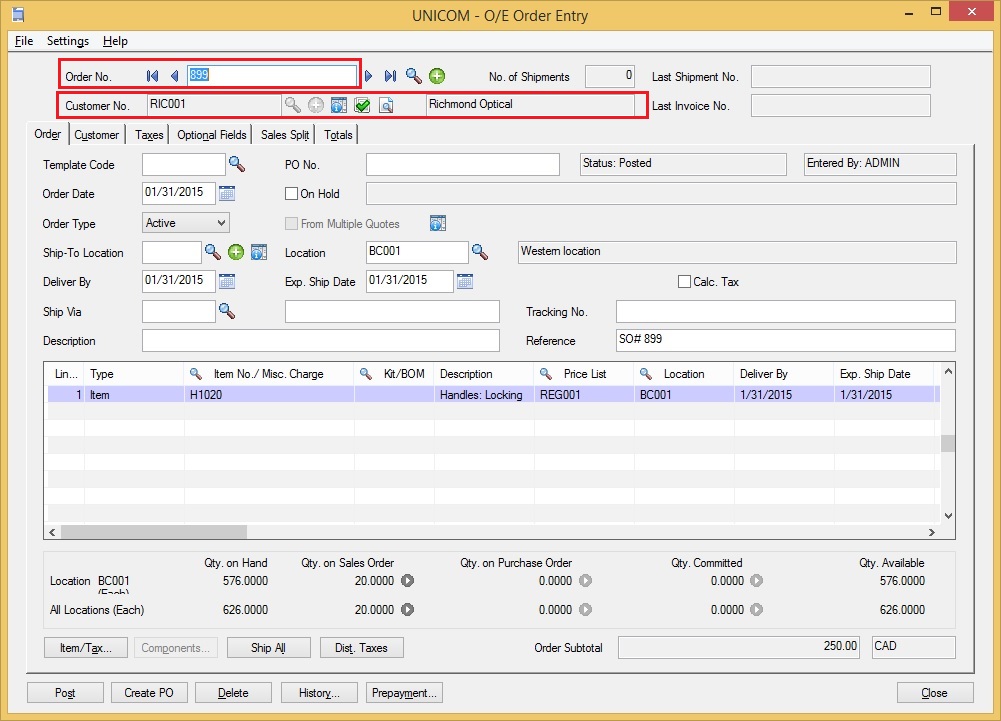Open the Order No. finder magnifier
Screen dimensions: 1001x721
click(414, 76)
